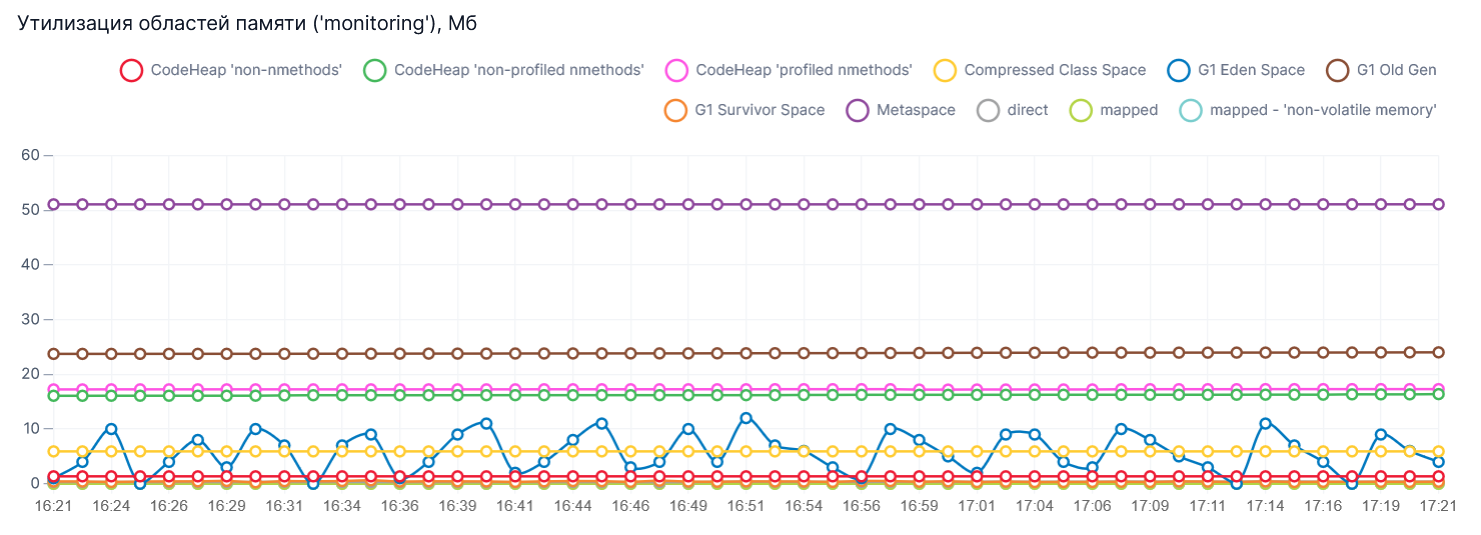Viewport: 1481px width, 535px height.
Task: Click the first Metaspace data point at 16:21
Action: coord(54,204)
